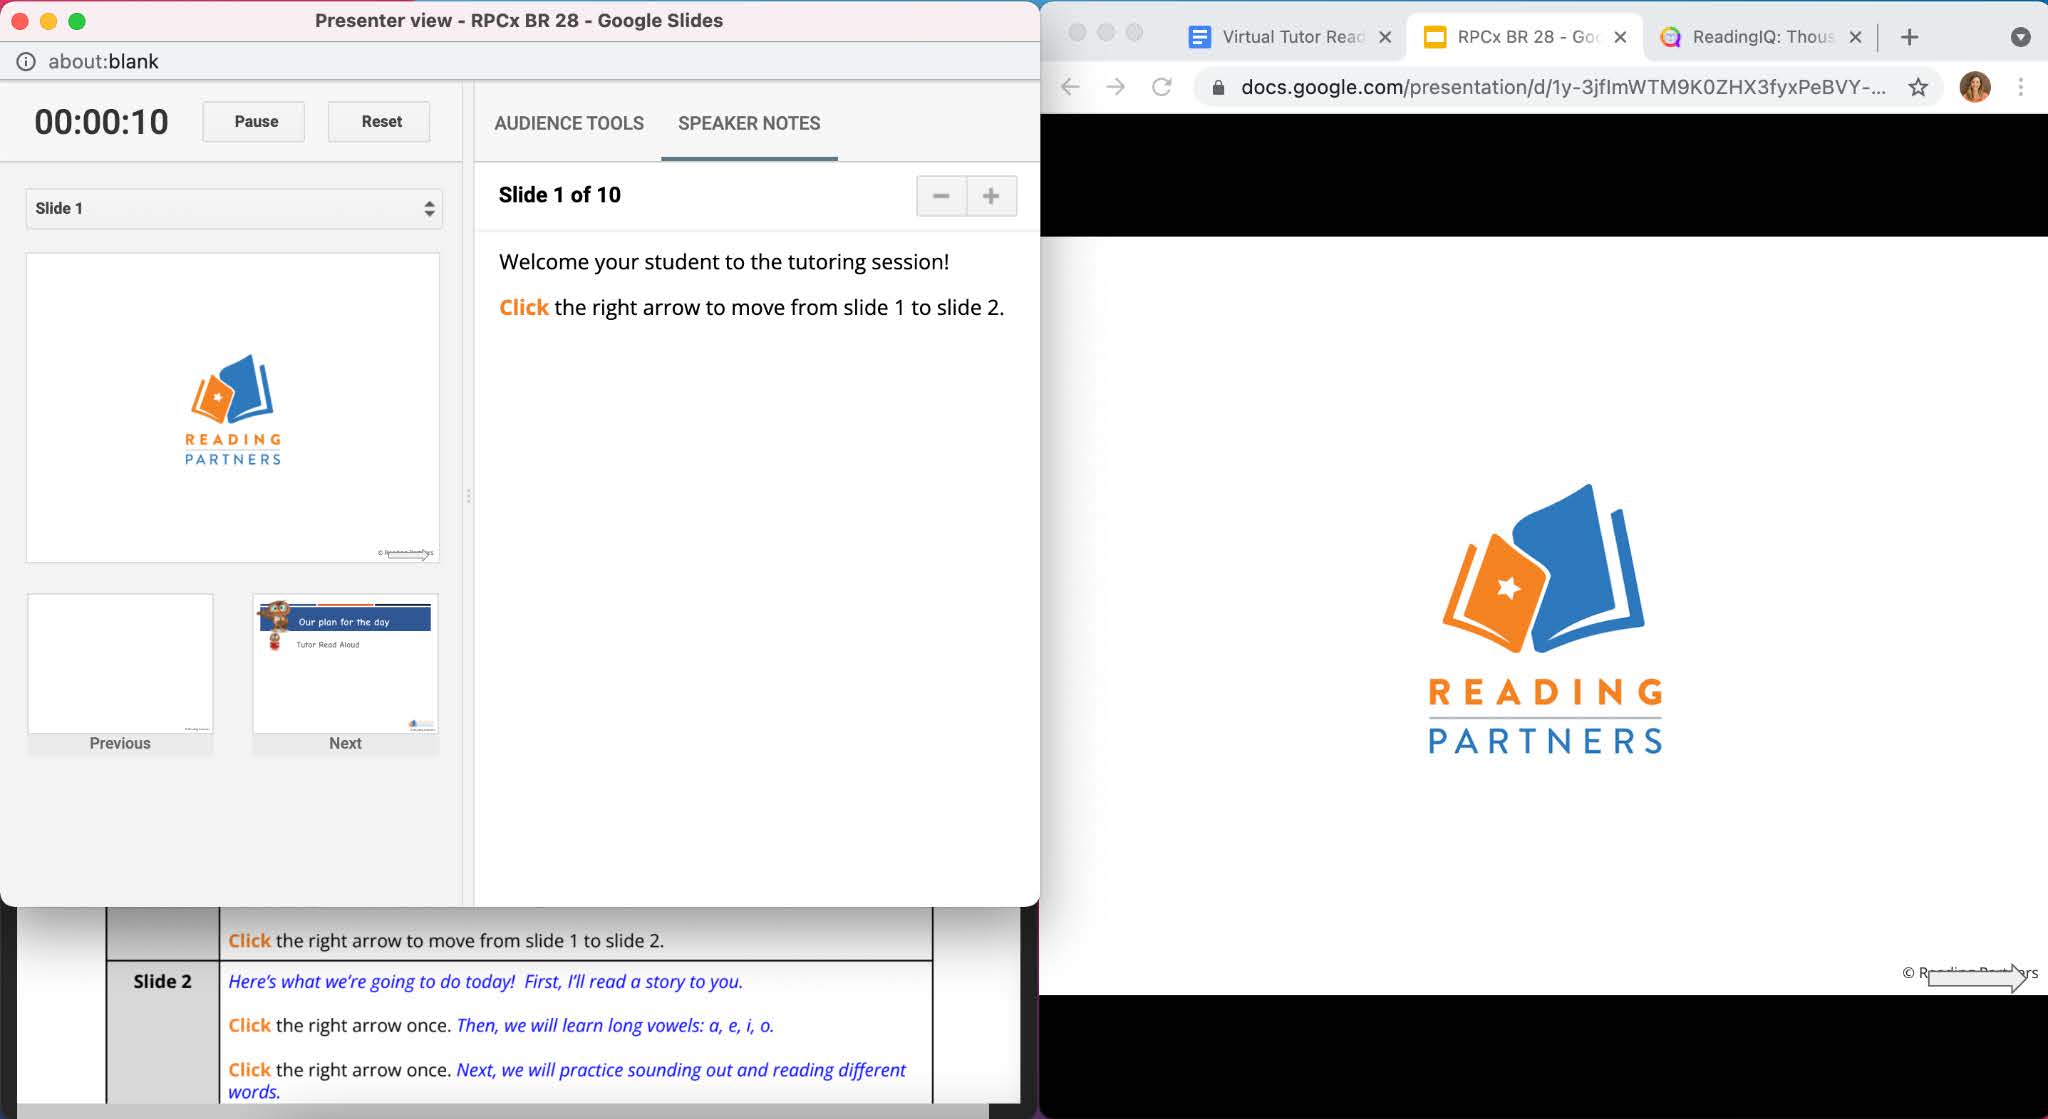Open the Chrome profile avatar
Screen dimensions: 2048x1119
coord(1975,87)
